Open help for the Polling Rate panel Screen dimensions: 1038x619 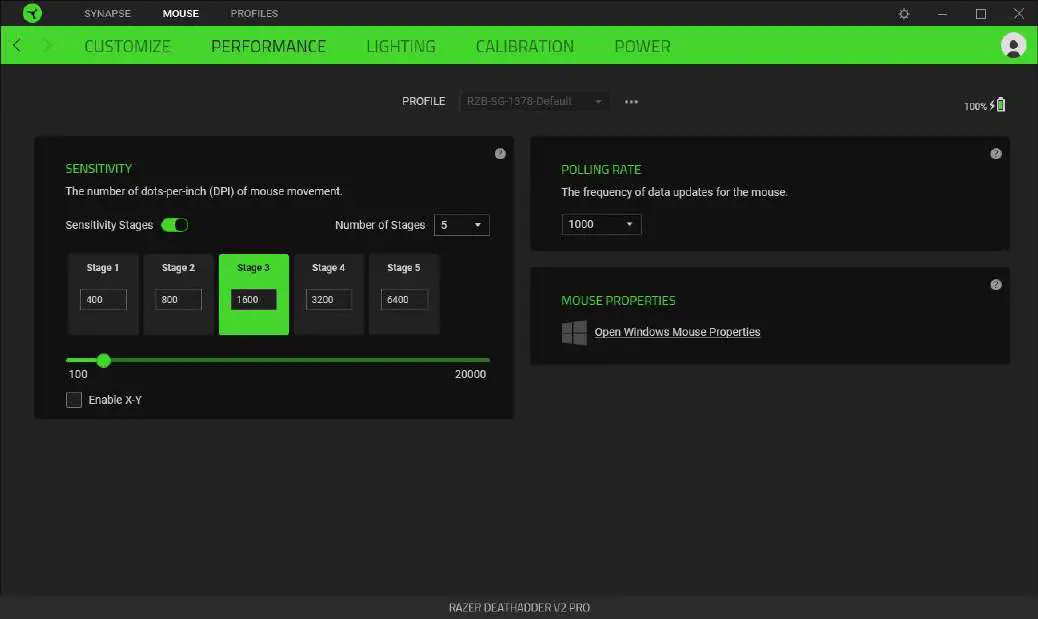click(996, 153)
